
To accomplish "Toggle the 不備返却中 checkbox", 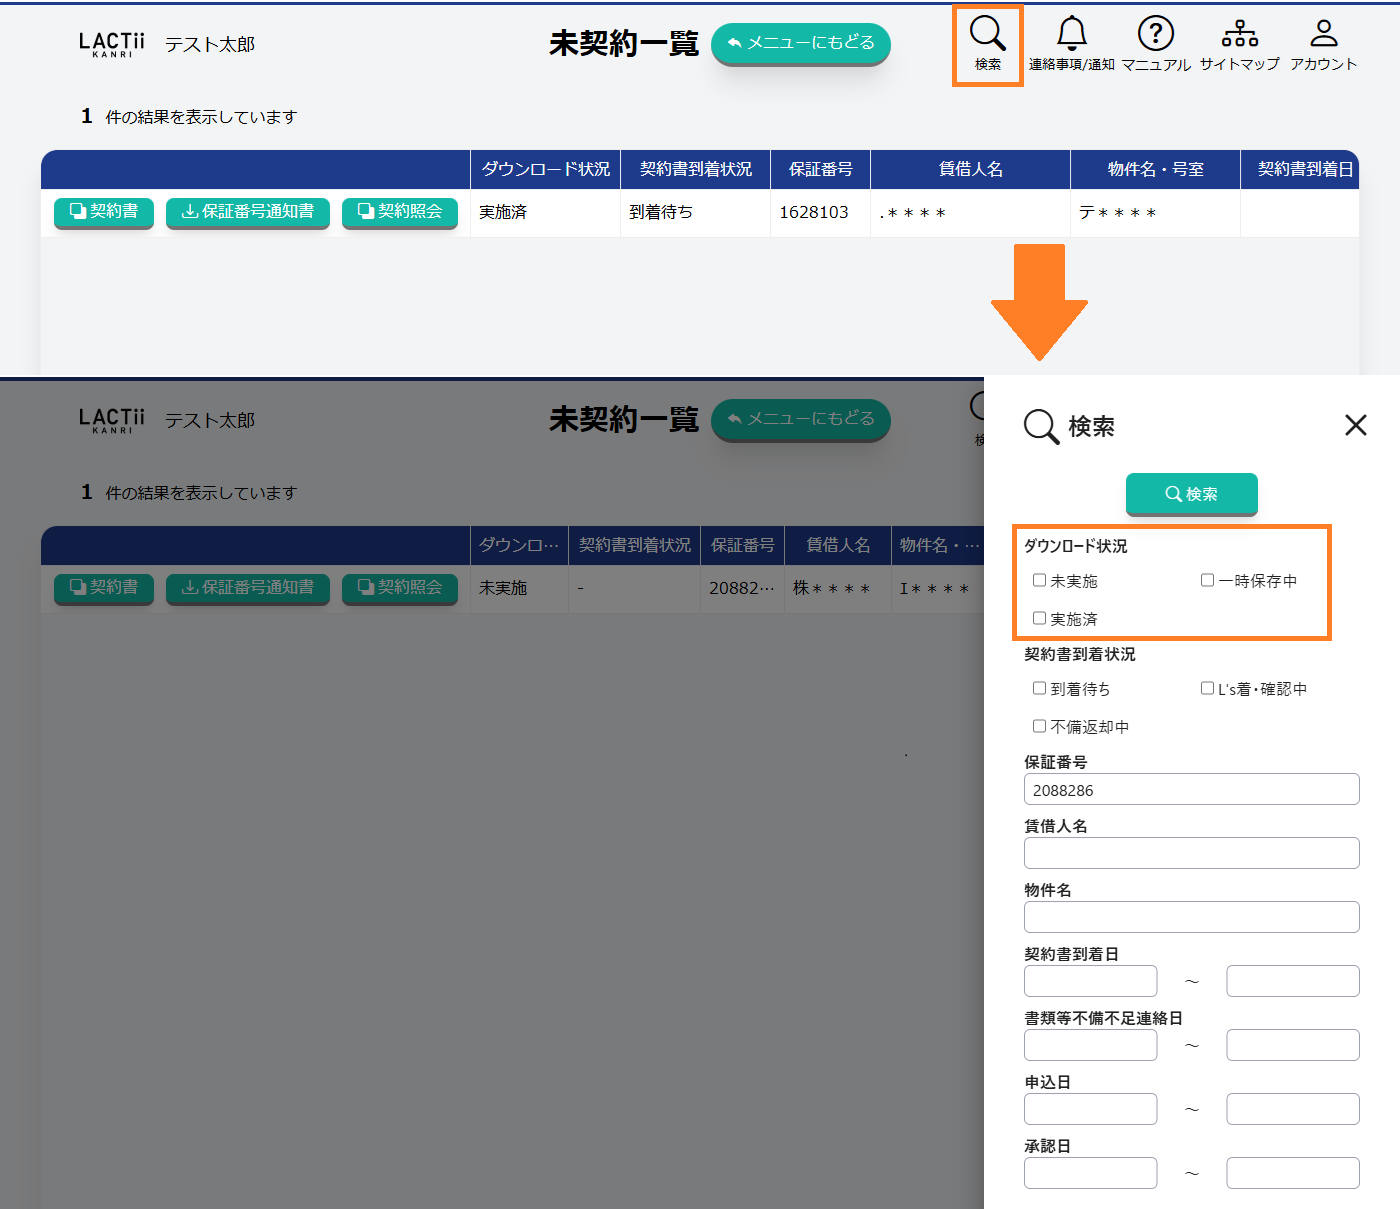I will click(x=1039, y=726).
